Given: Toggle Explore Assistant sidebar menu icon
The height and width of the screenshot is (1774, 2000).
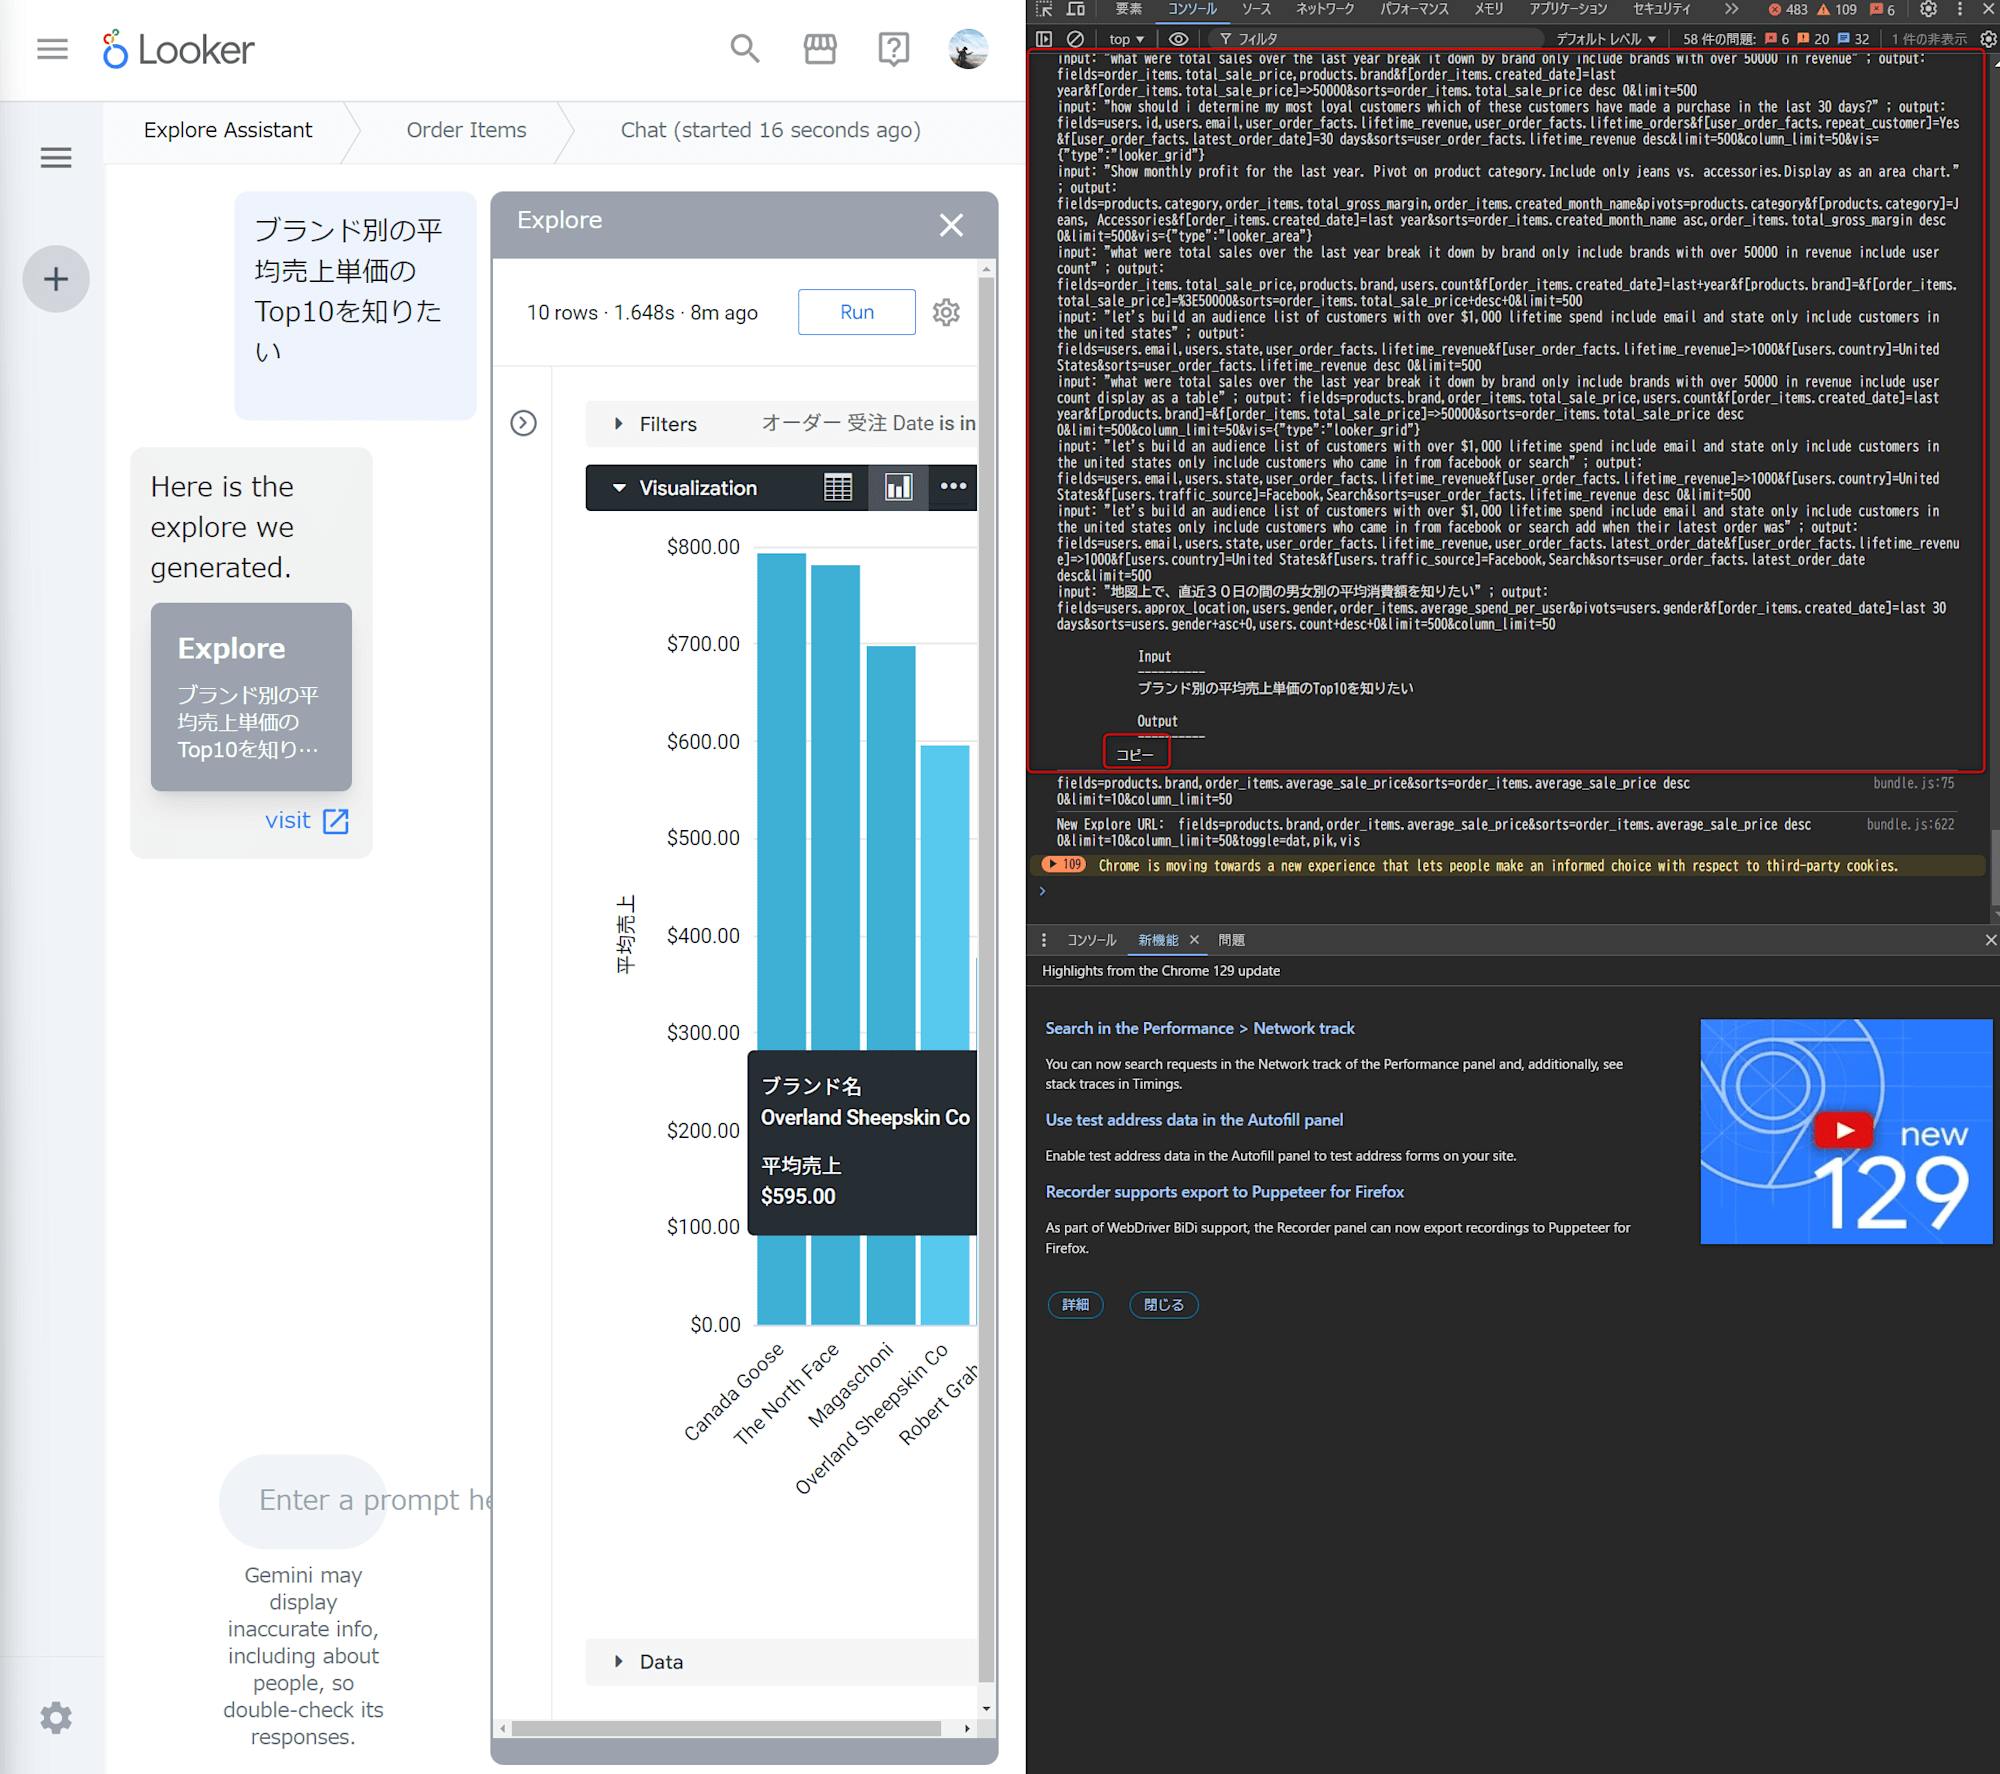Looking at the screenshot, I should [x=56, y=157].
